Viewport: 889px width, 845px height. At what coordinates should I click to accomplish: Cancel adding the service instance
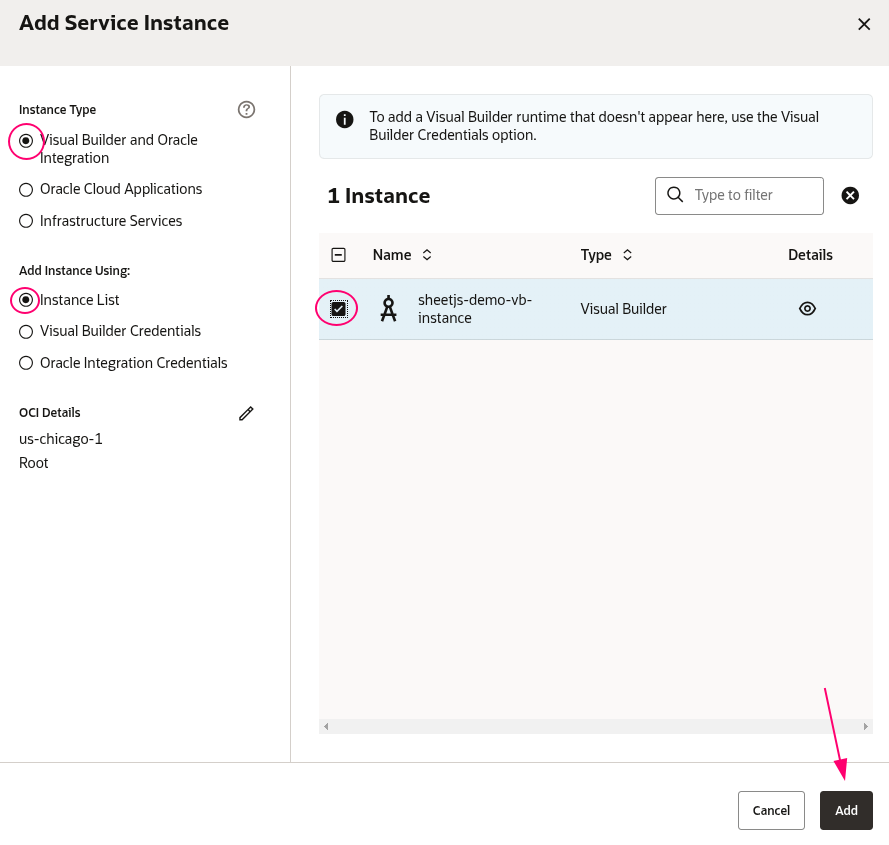(x=771, y=810)
